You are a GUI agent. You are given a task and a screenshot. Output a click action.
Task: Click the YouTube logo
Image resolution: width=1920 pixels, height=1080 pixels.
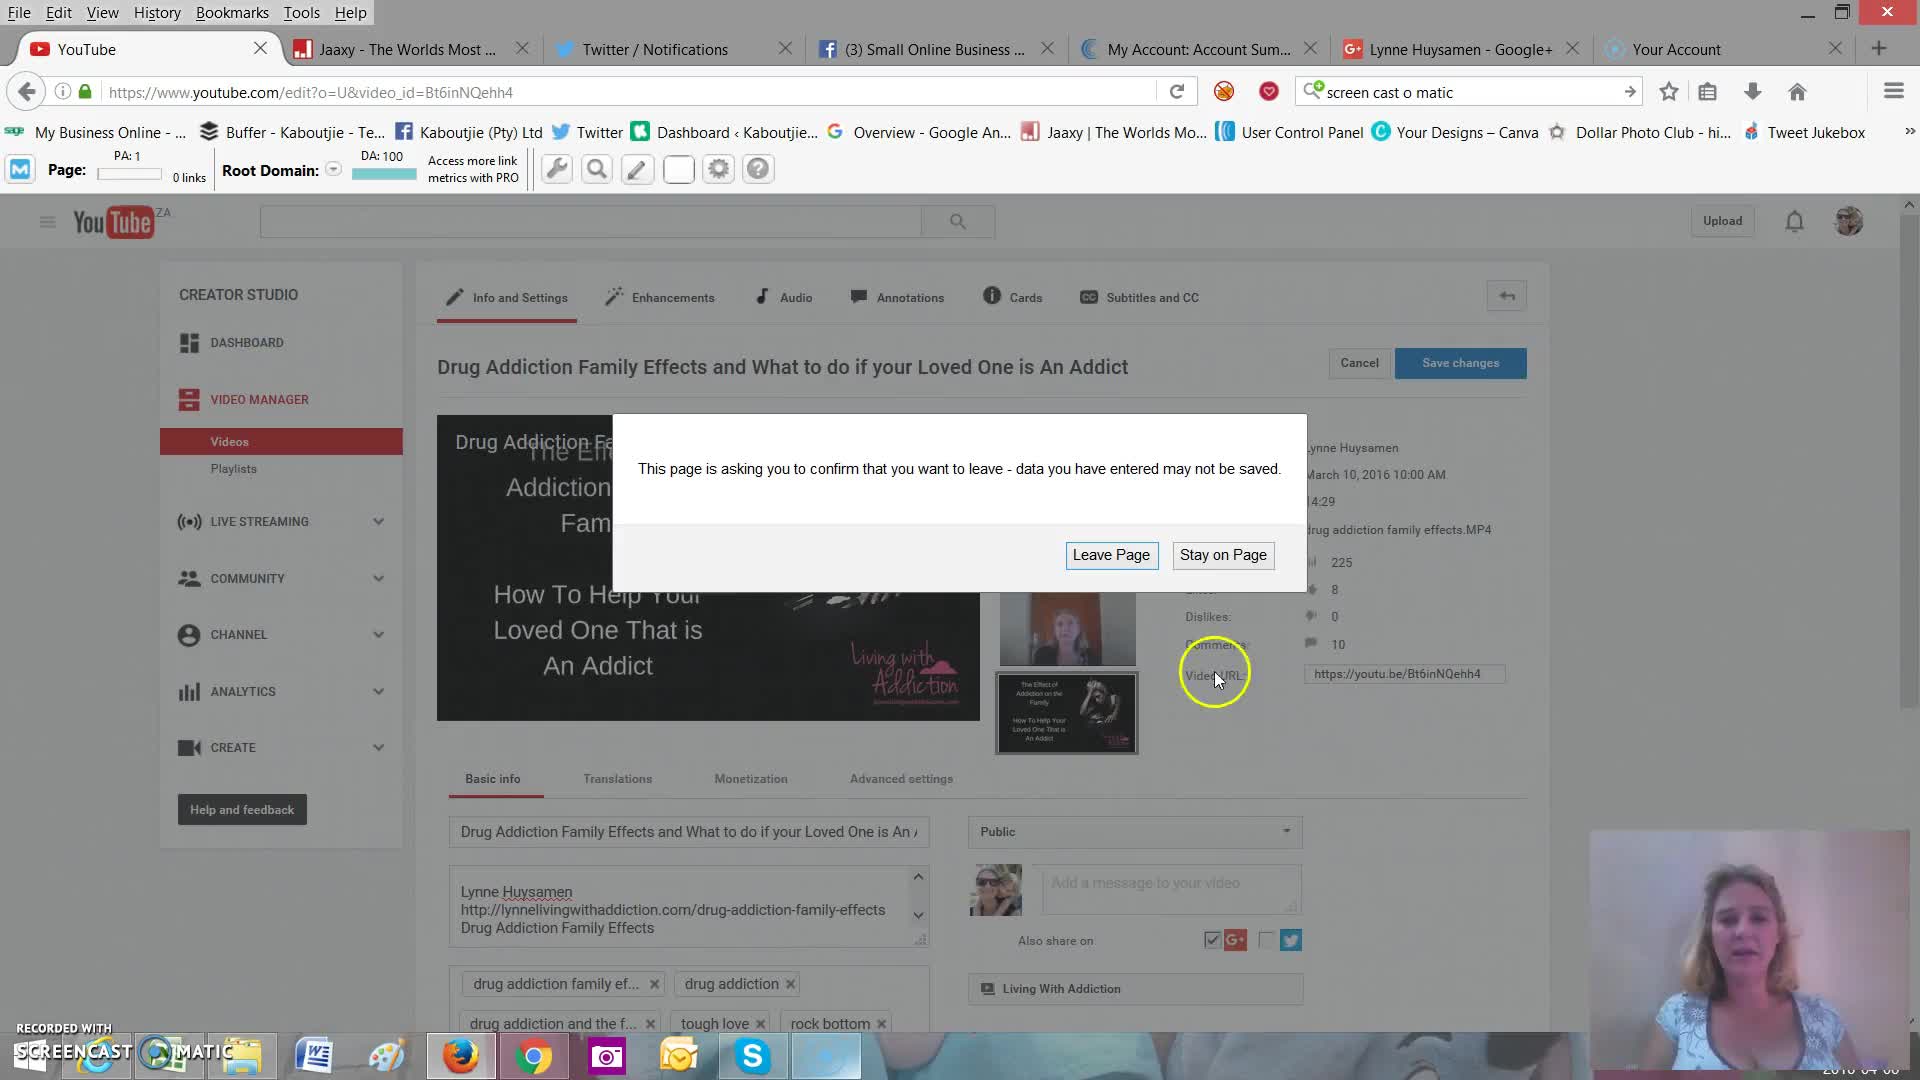113,221
